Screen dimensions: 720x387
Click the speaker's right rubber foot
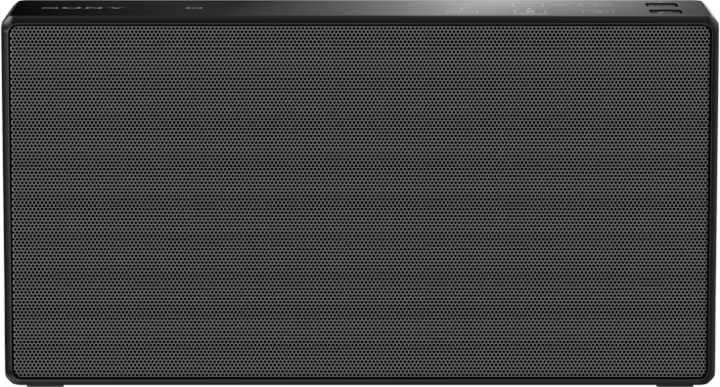click(674, 385)
